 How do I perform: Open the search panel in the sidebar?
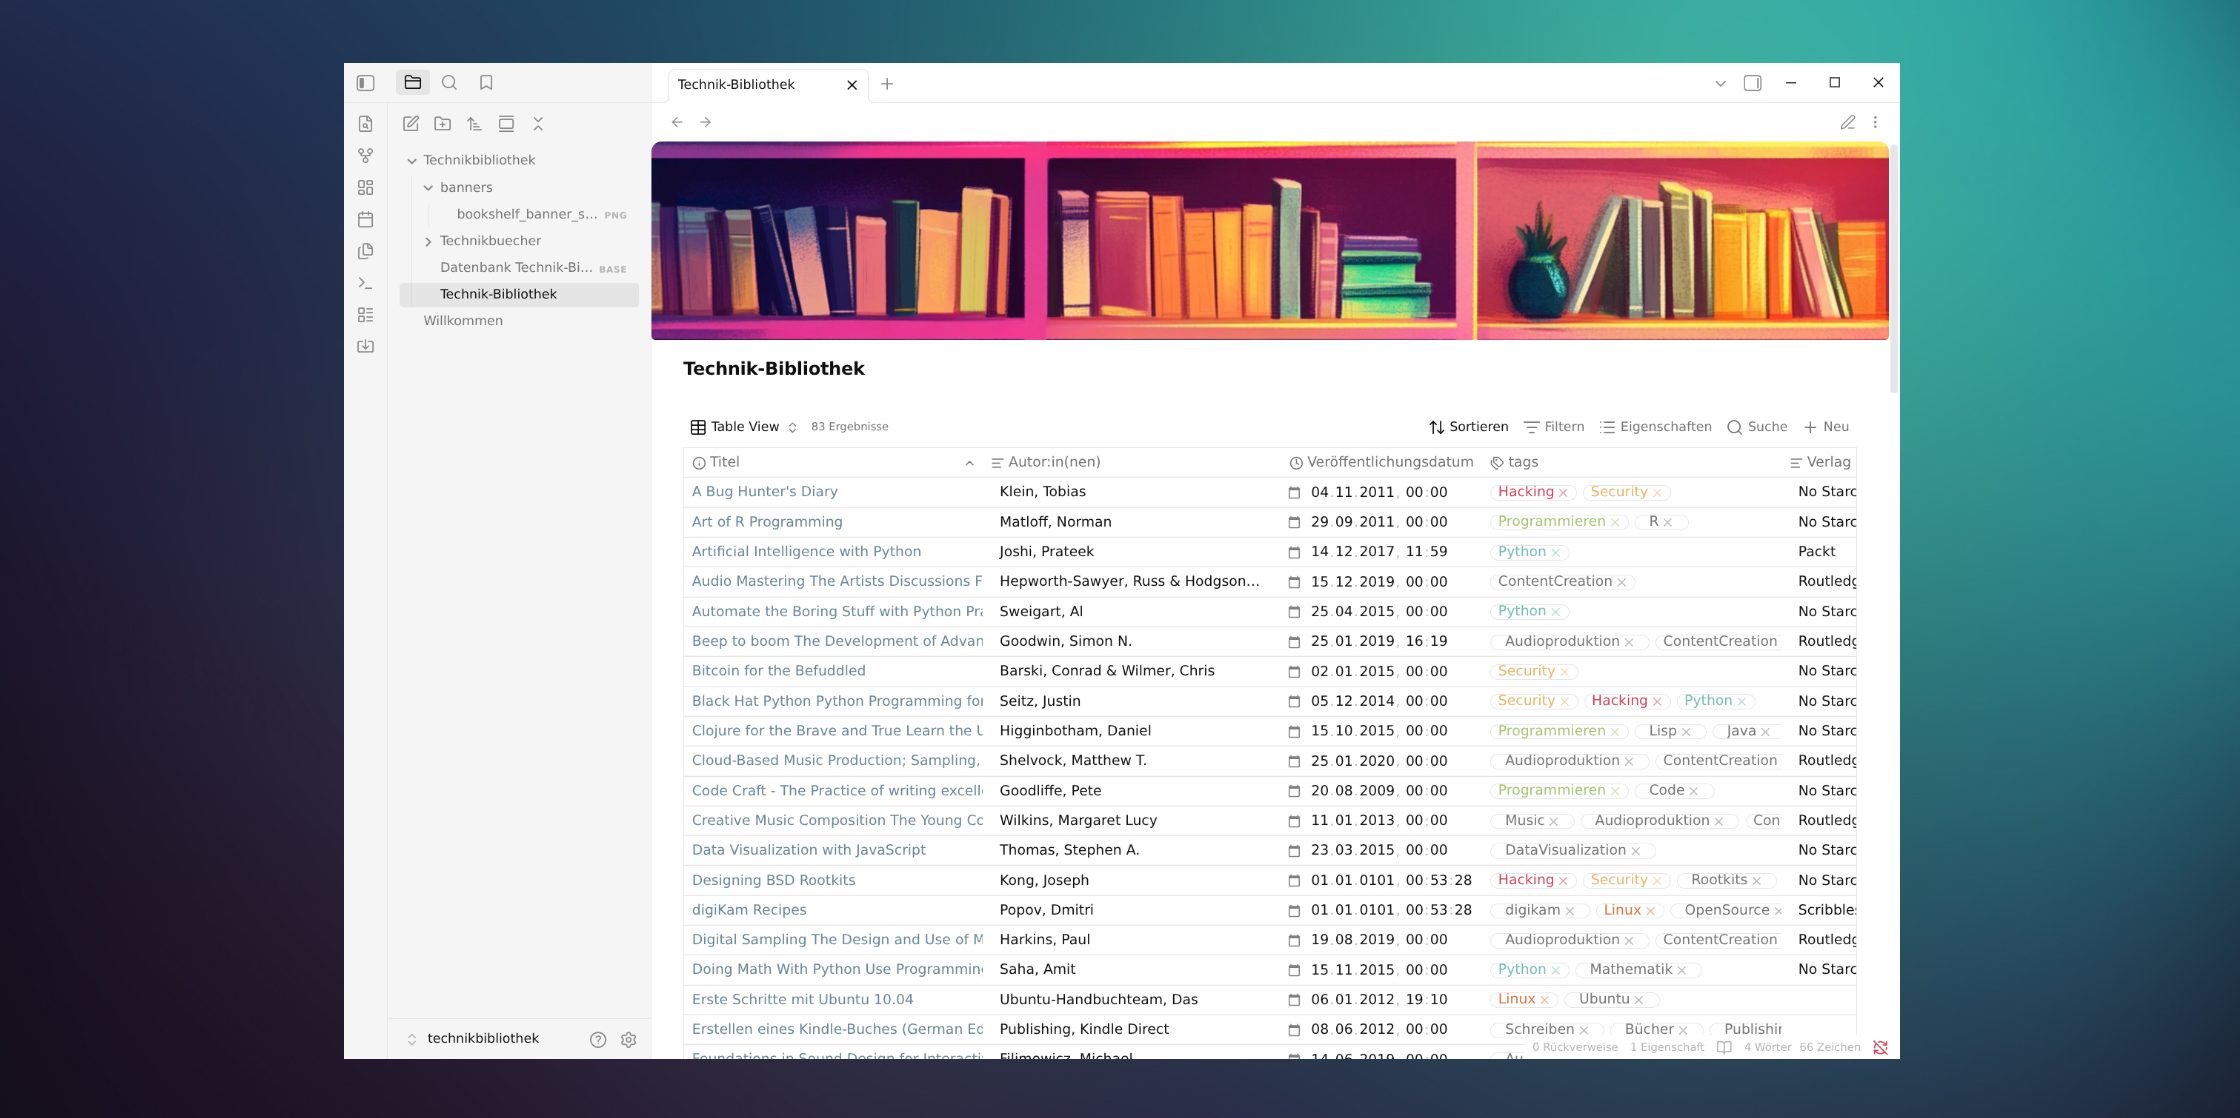click(449, 83)
